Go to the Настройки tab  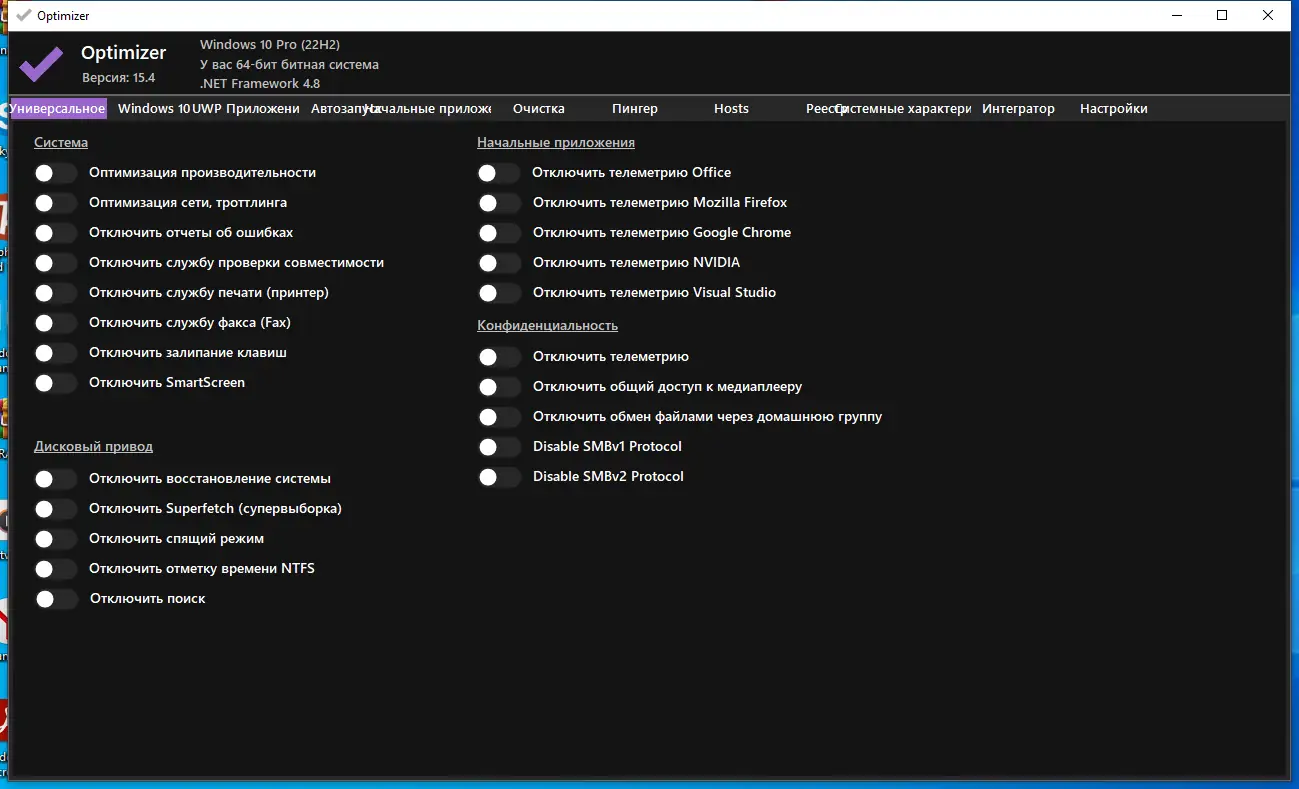tap(1113, 109)
